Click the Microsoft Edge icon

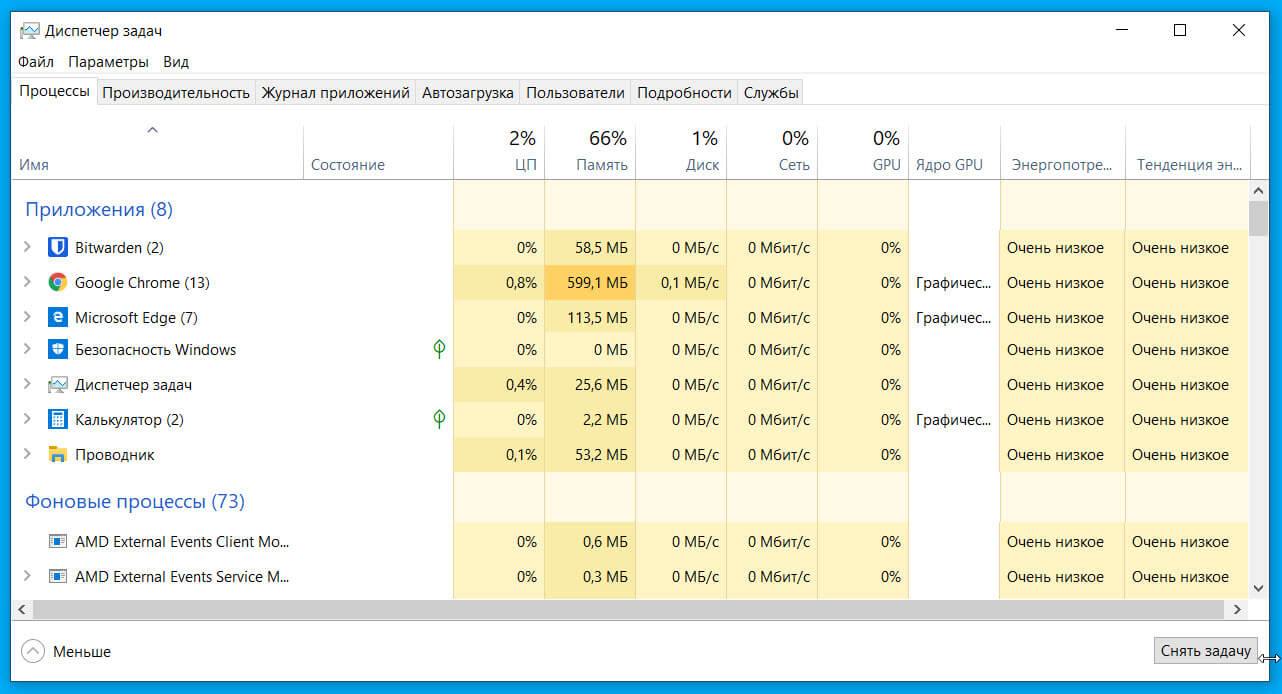57,317
